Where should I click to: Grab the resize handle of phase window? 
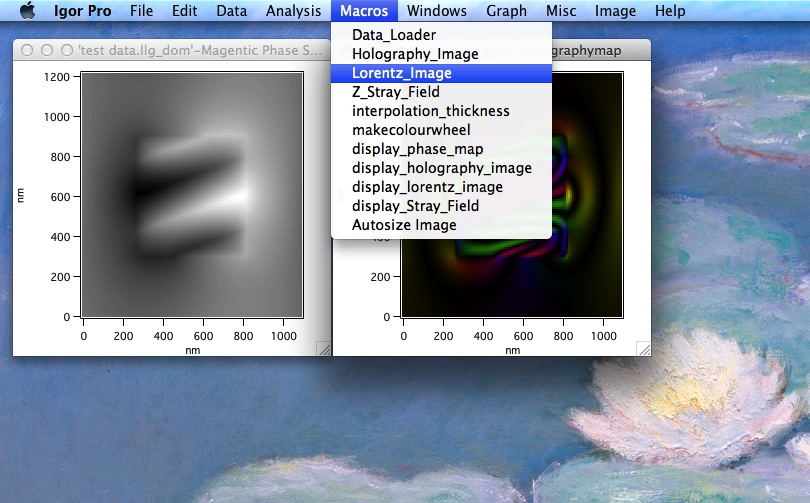[323, 348]
